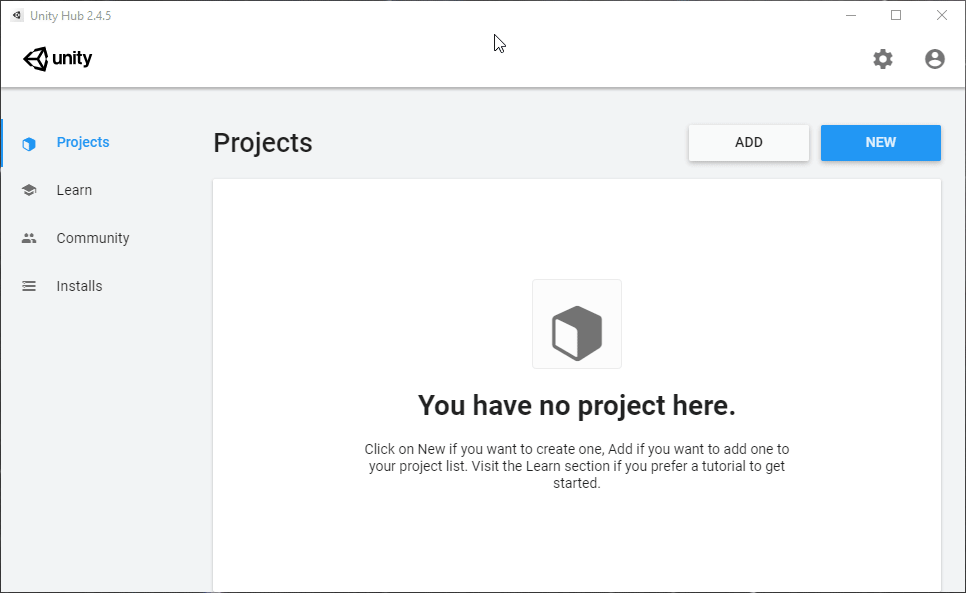Switch to the Community tab
This screenshot has height=593, width=966.
[92, 237]
